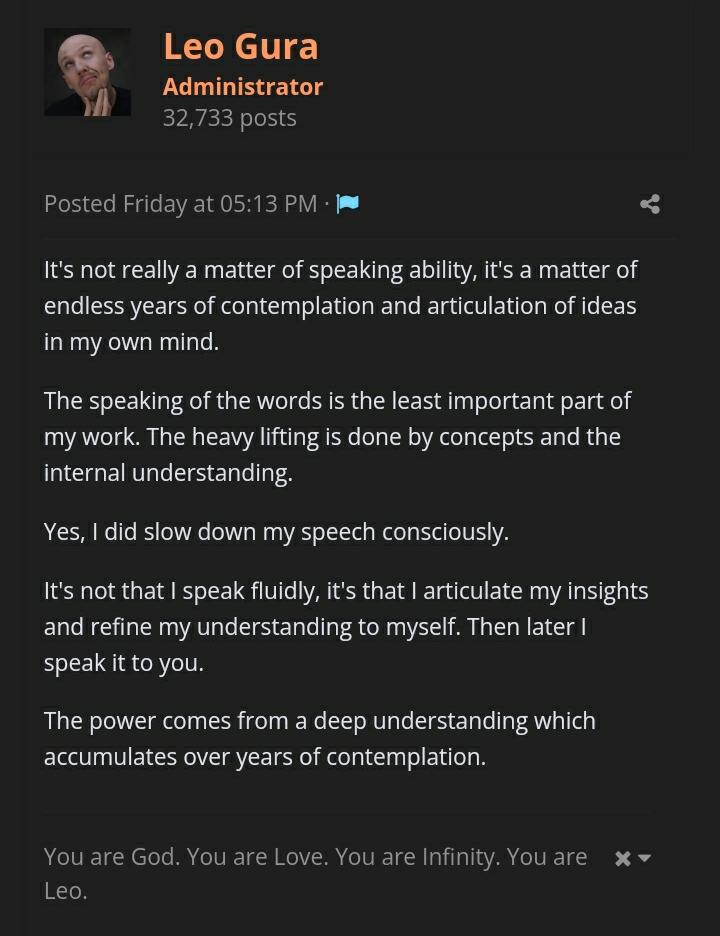Click the word 'Leo.' ending the signature
This screenshot has width=720, height=936.
tap(66, 891)
